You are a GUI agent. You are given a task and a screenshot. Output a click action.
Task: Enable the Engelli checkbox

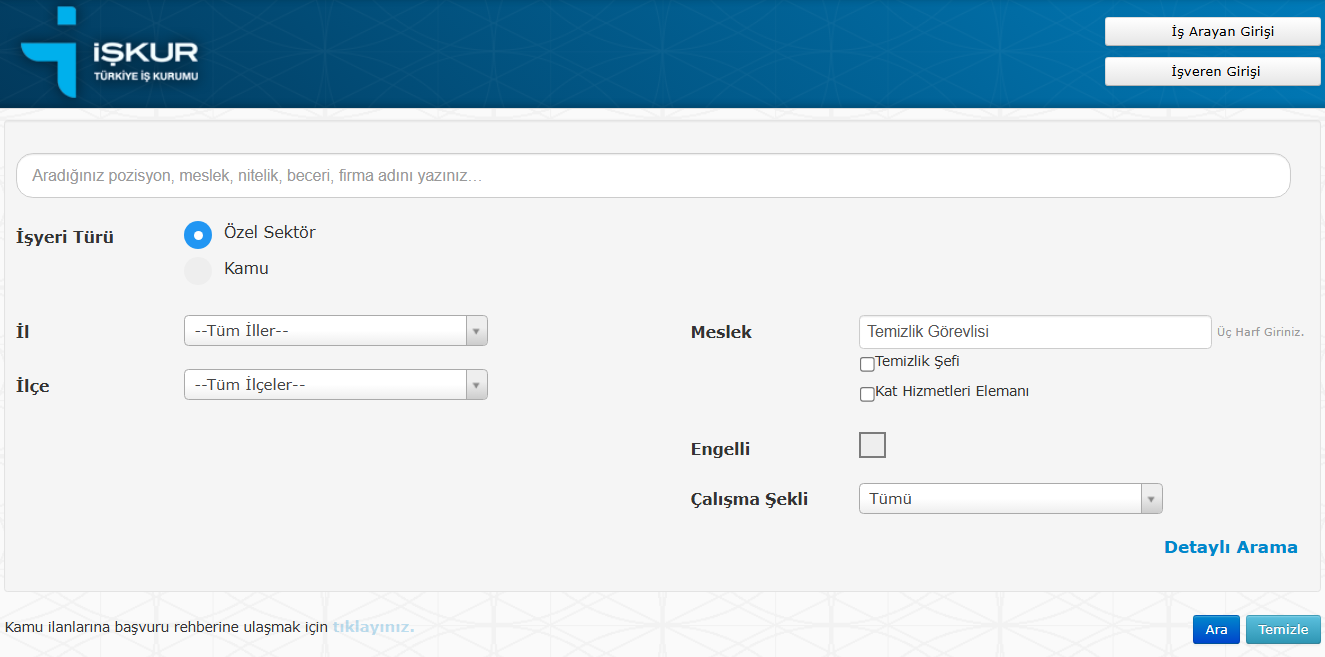(x=872, y=445)
